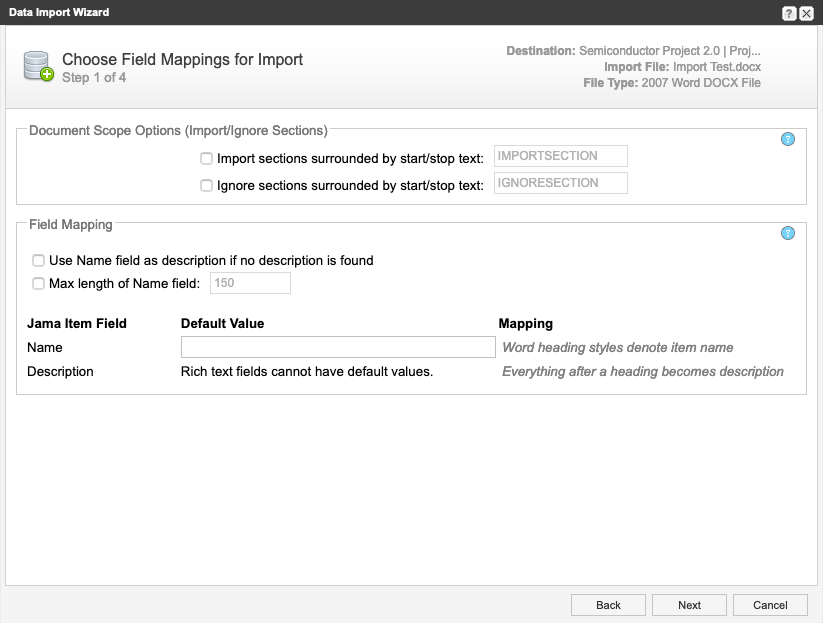Viewport: 823px width, 623px height.
Task: Click the max length field showing 150
Action: 250,283
